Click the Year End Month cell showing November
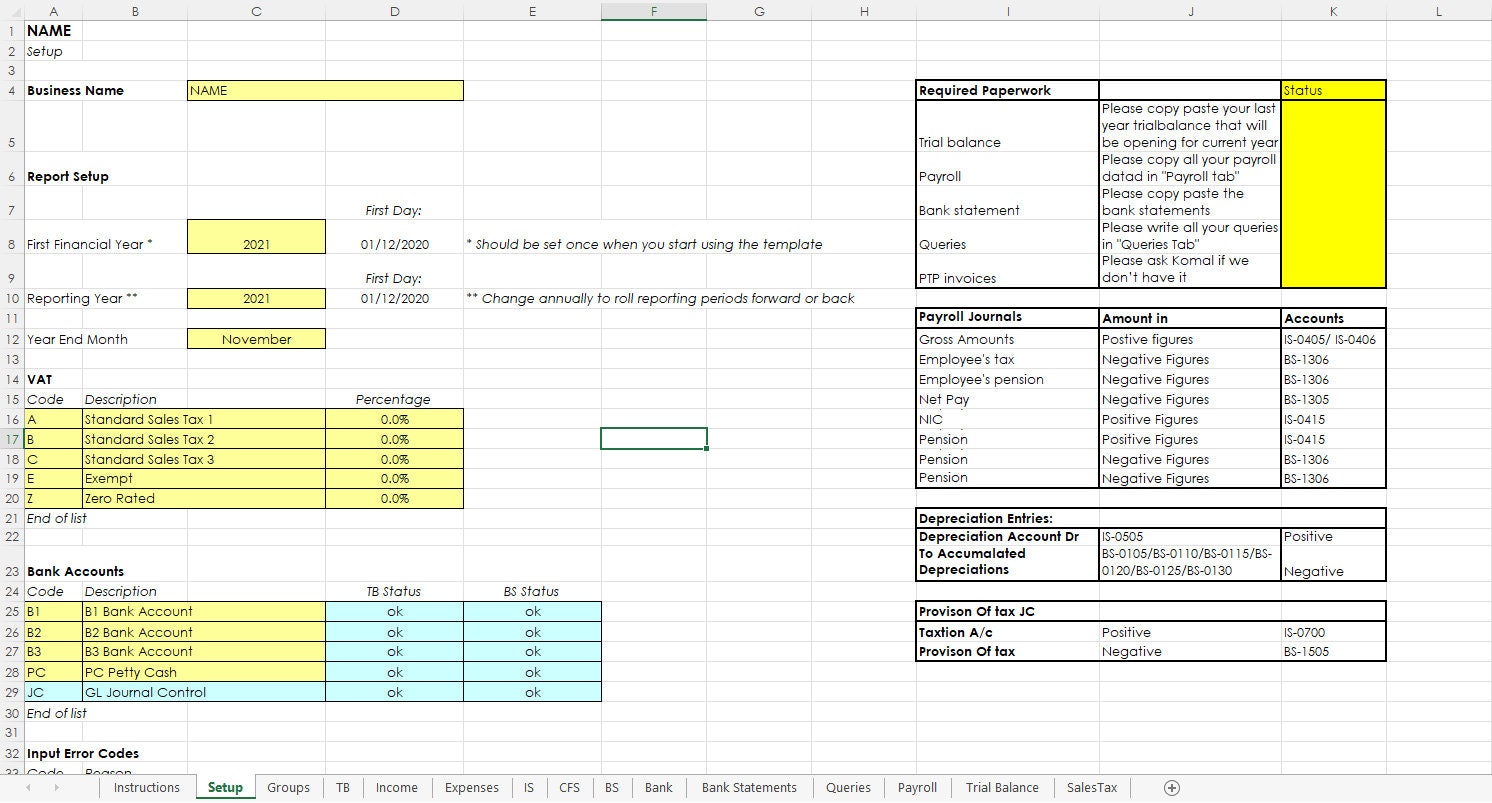Viewport: 1492px width, 803px height. pyautogui.click(x=257, y=339)
